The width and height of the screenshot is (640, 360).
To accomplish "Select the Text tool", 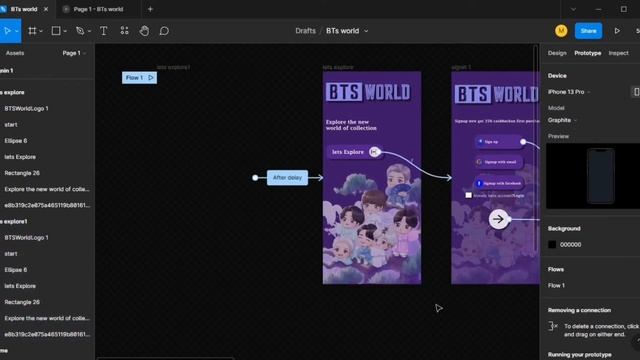I will [x=104, y=31].
